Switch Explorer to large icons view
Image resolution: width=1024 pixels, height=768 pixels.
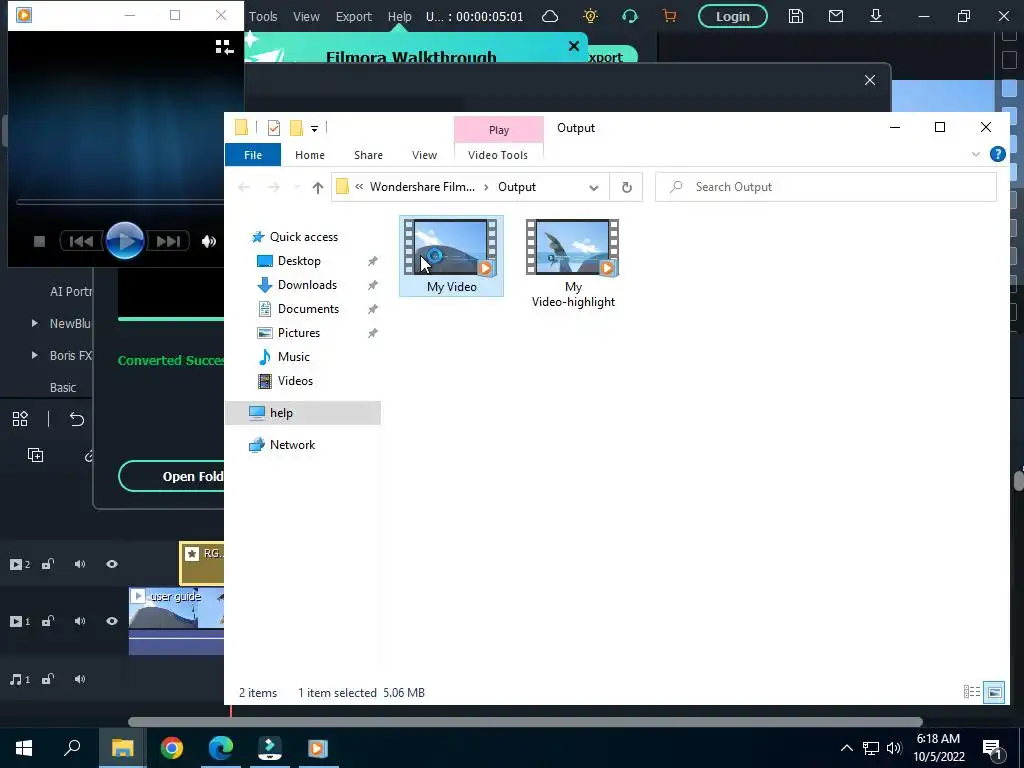coord(995,692)
